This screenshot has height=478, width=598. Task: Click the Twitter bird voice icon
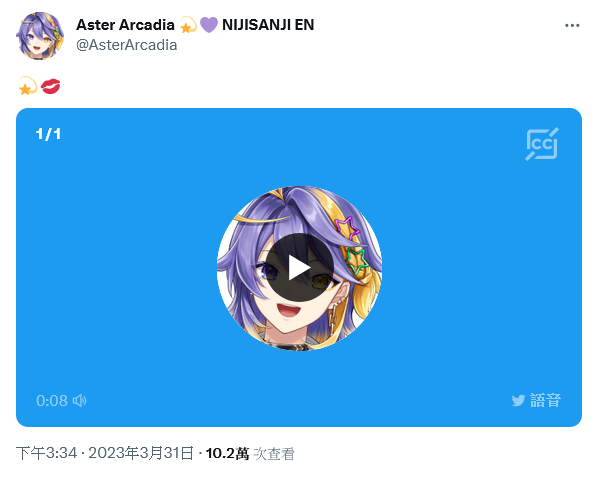coord(518,401)
